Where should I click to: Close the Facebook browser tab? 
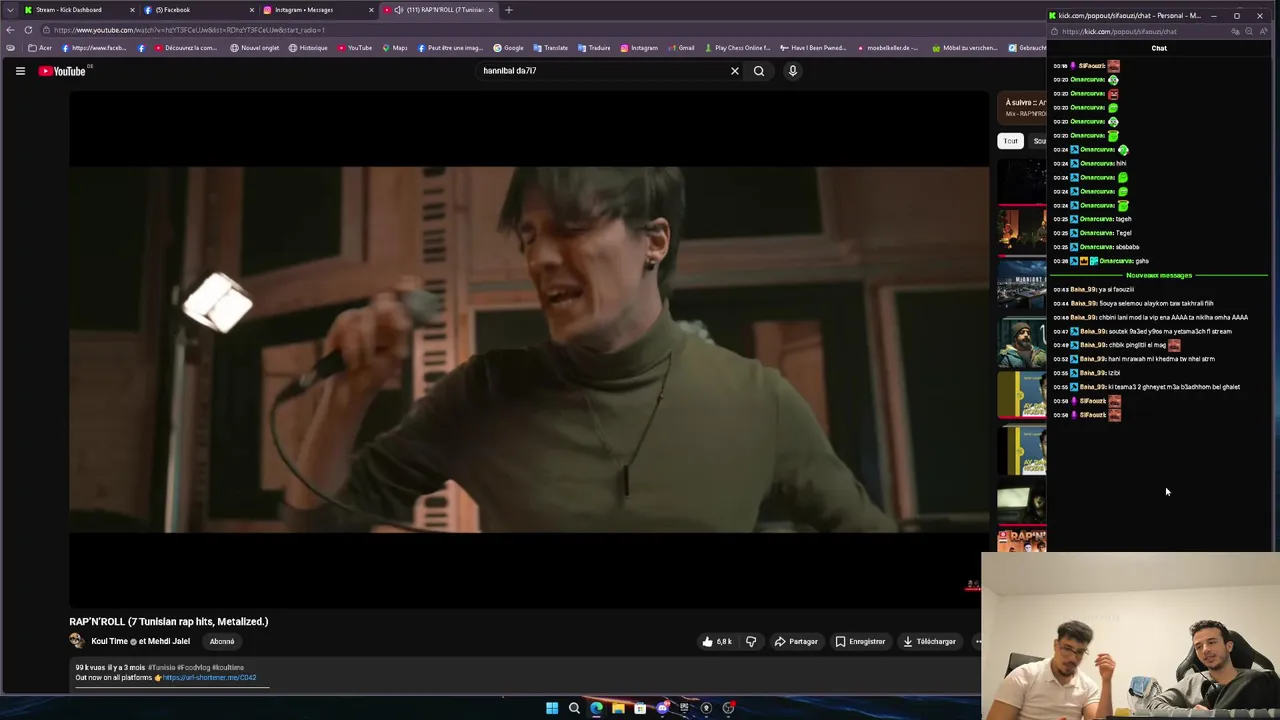point(252,10)
